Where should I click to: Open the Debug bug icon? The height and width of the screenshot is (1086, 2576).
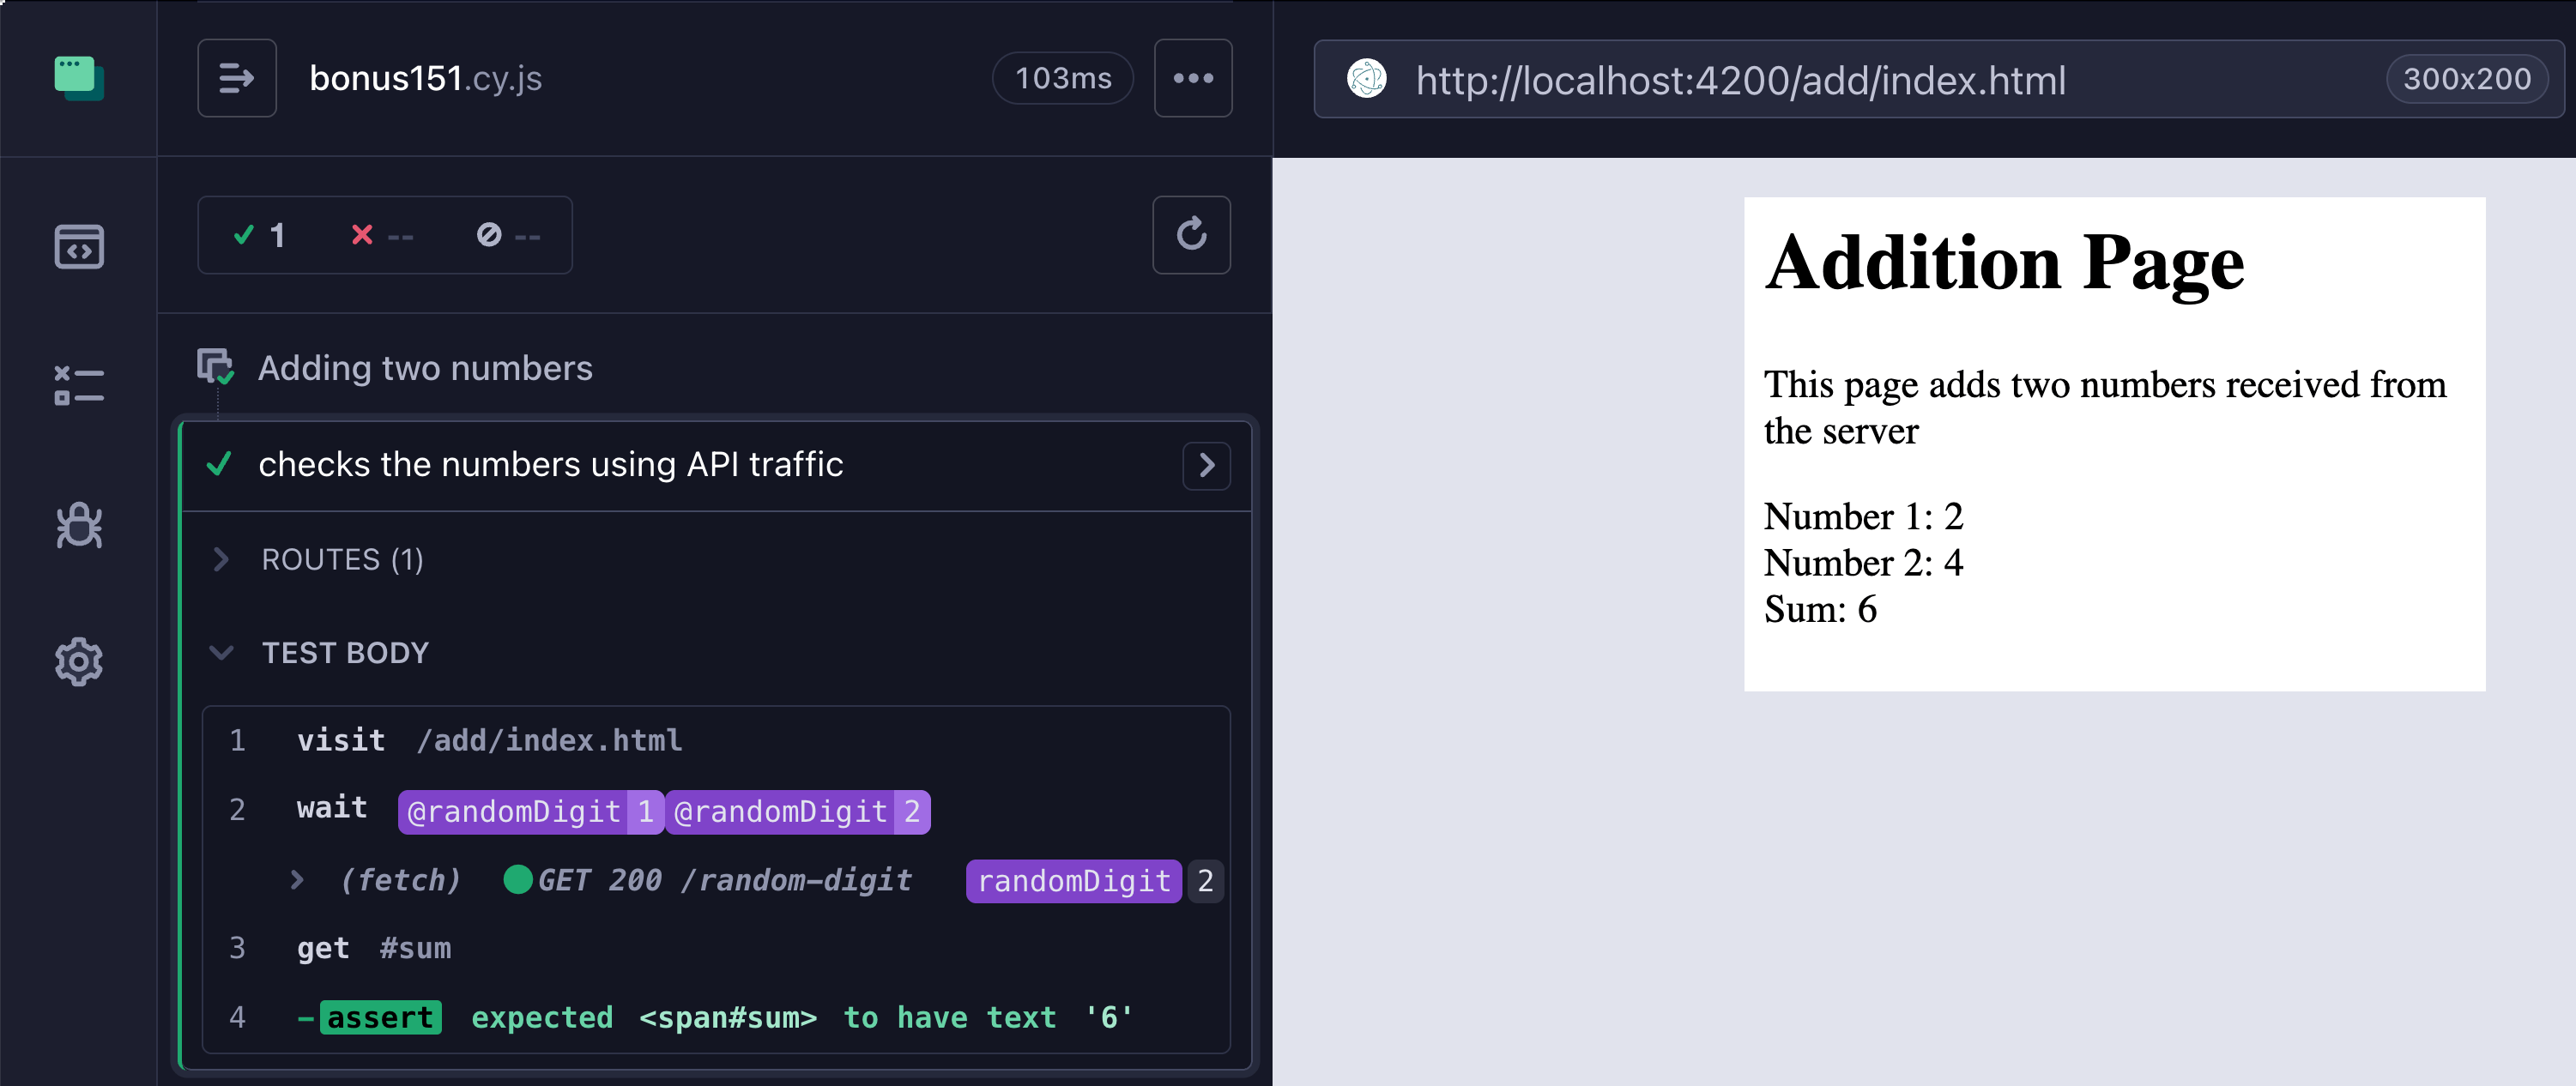(78, 524)
